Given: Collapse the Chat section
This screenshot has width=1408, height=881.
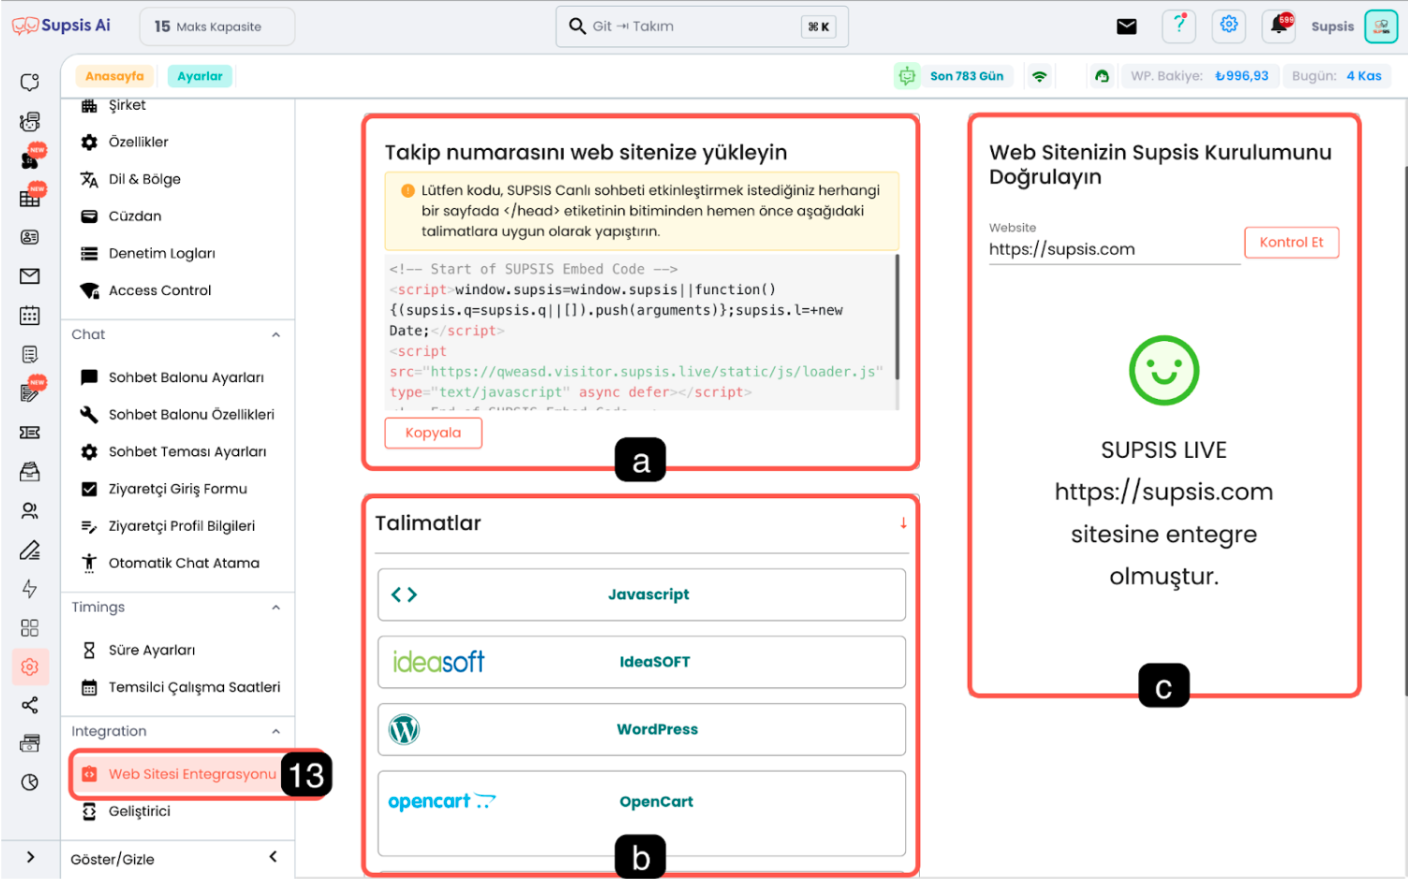Looking at the screenshot, I should click(x=276, y=335).
